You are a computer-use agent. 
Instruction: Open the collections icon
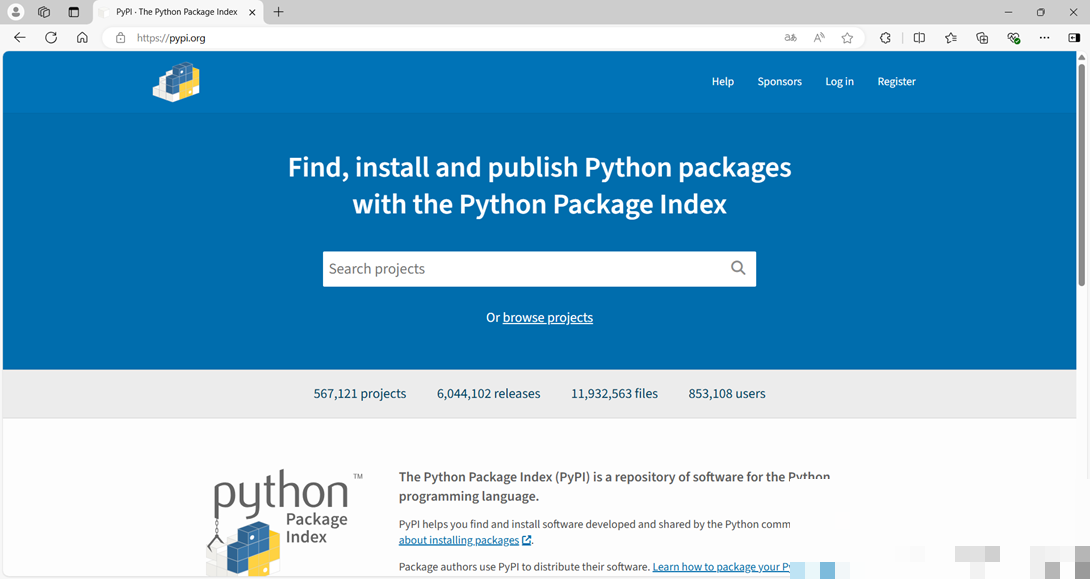click(982, 38)
